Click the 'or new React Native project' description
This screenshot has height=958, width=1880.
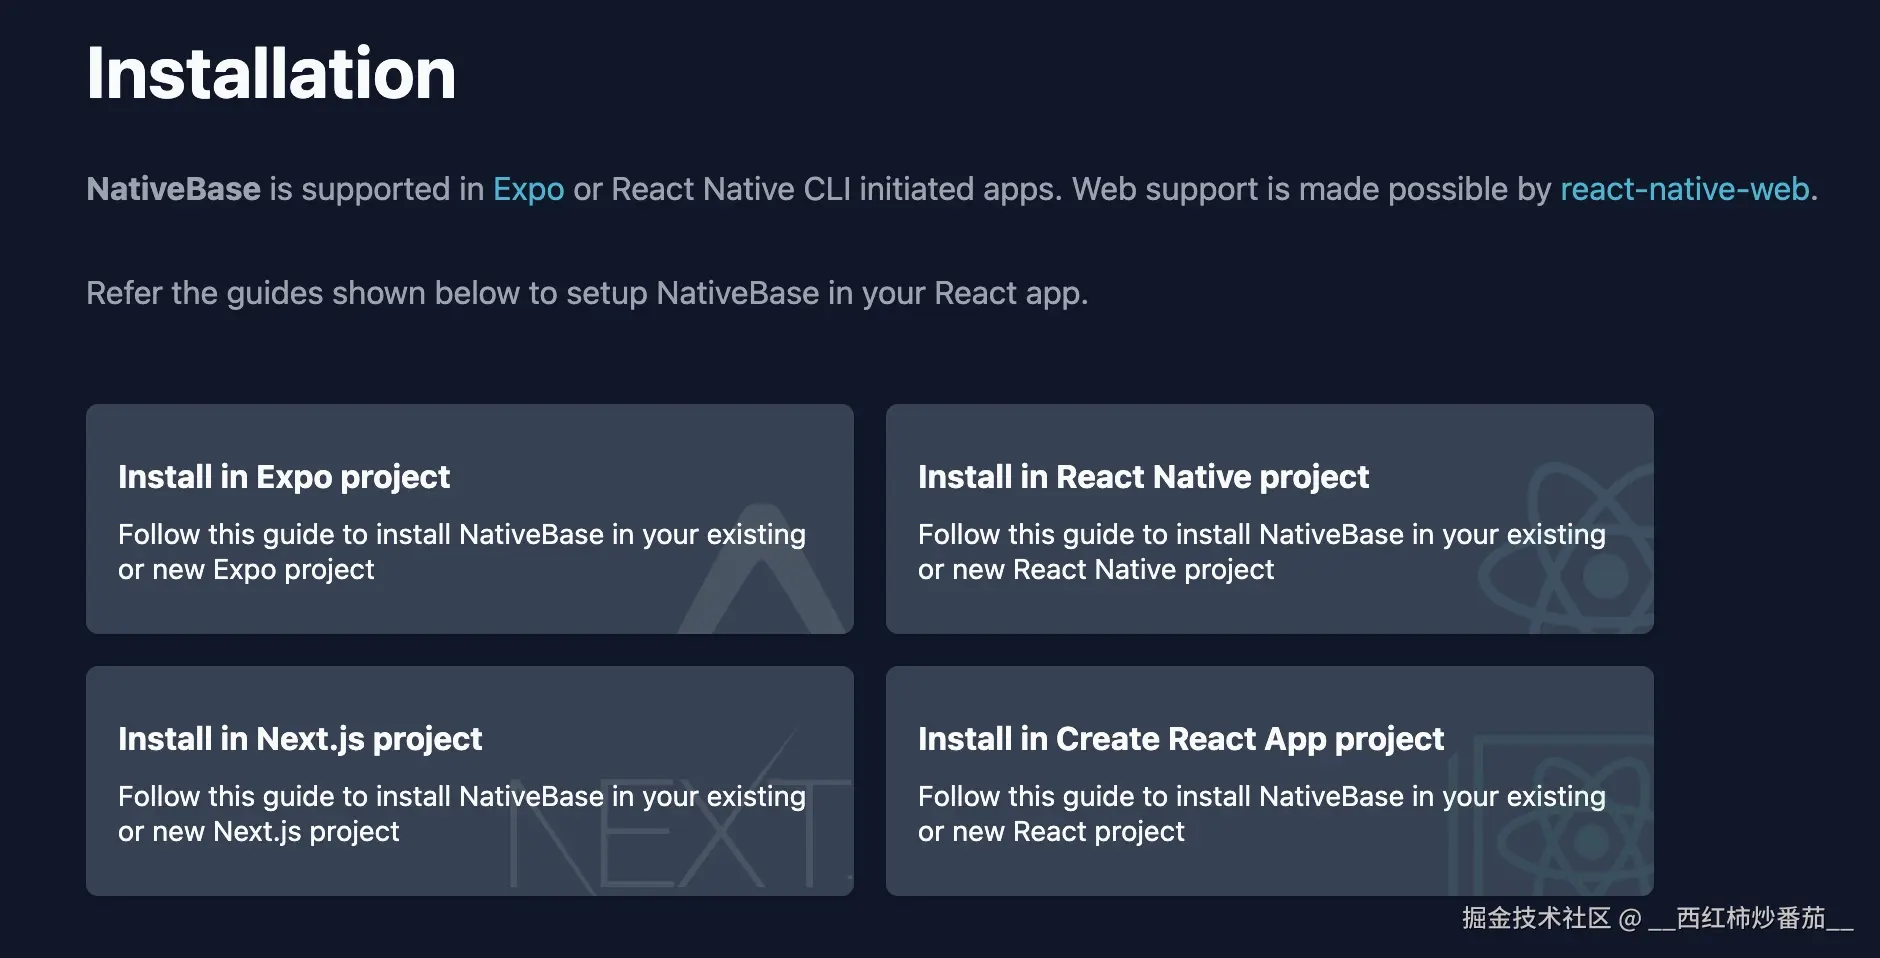1096,570
